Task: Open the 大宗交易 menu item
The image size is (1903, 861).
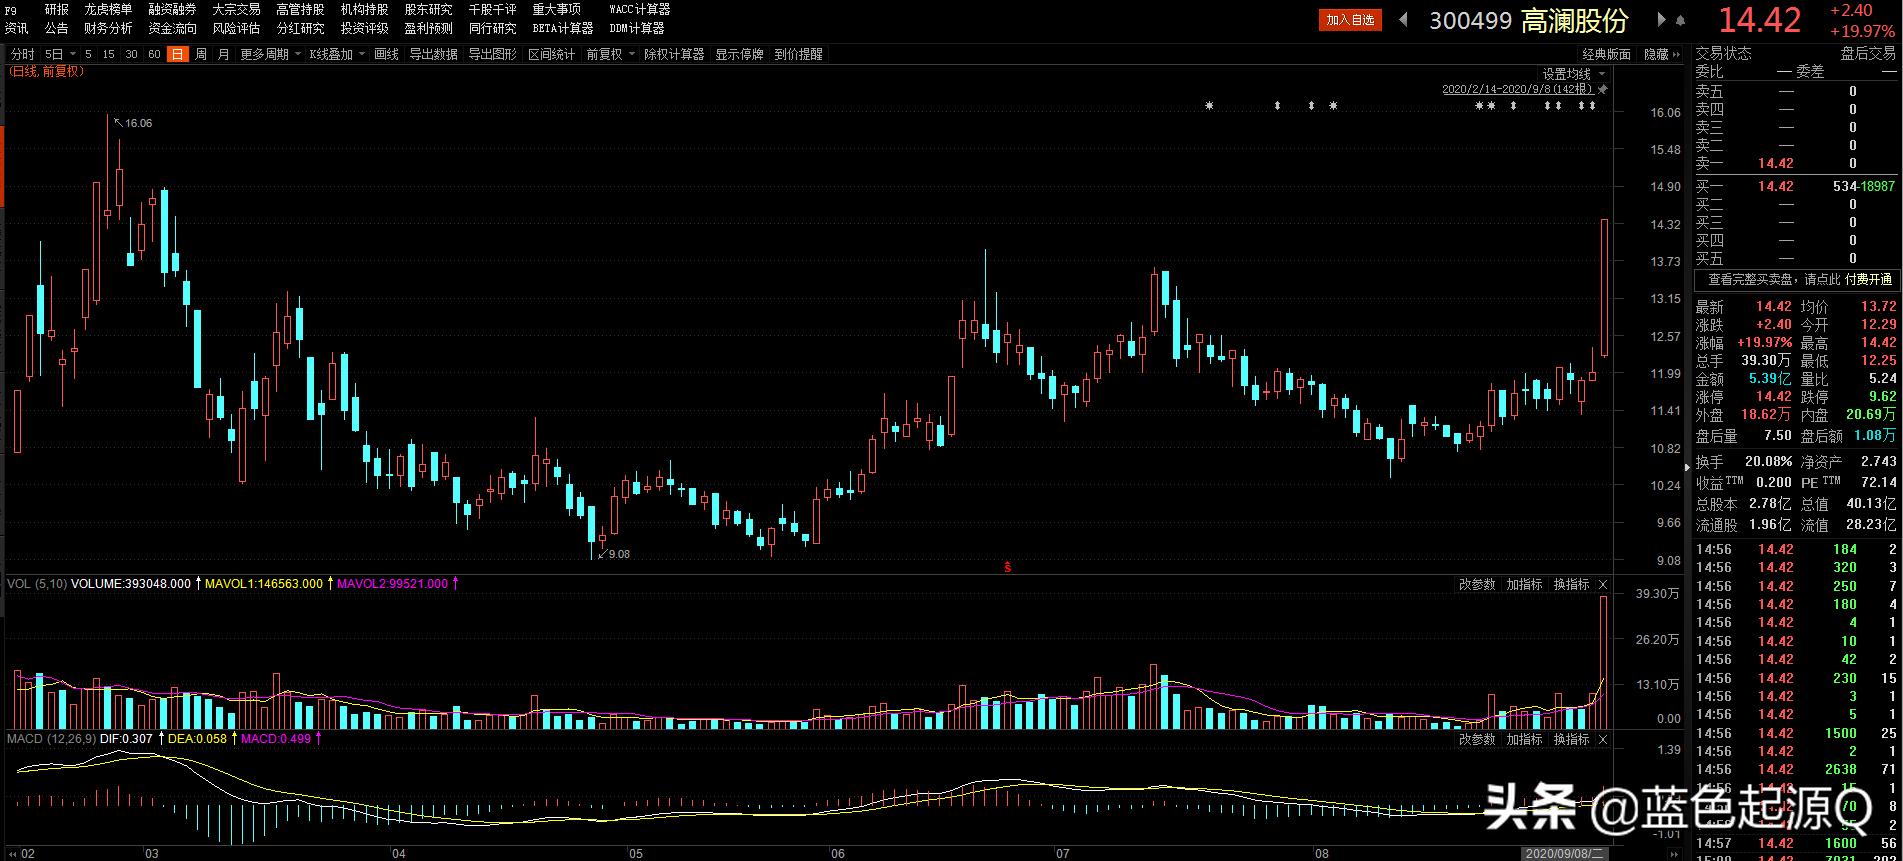Action: coord(236,10)
